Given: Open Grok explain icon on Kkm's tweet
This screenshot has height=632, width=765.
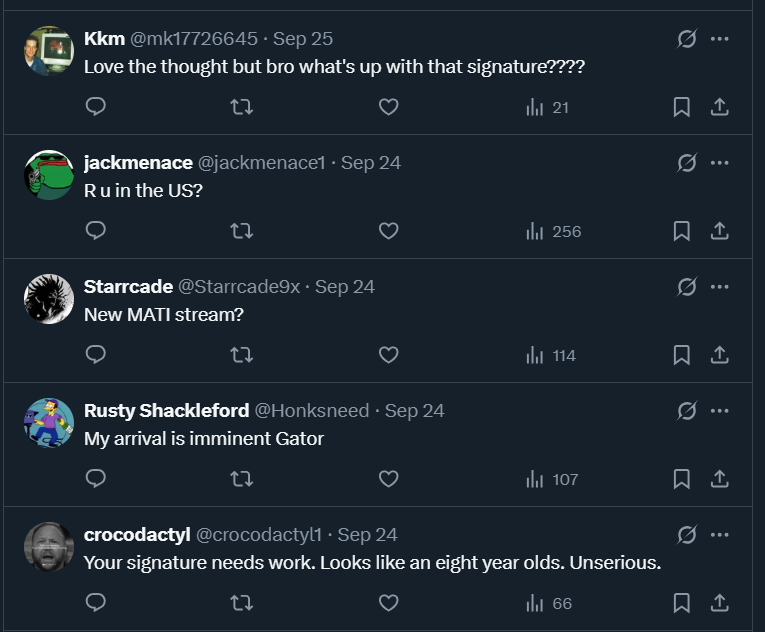Looking at the screenshot, I should click(687, 39).
